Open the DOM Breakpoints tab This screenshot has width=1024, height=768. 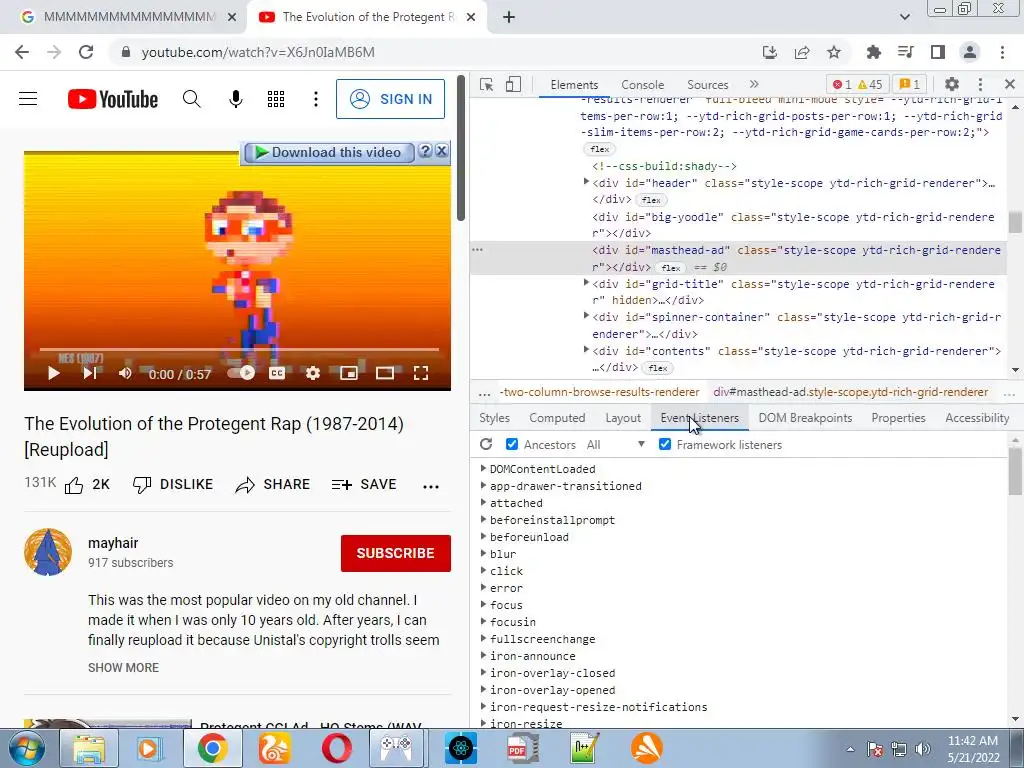point(805,418)
